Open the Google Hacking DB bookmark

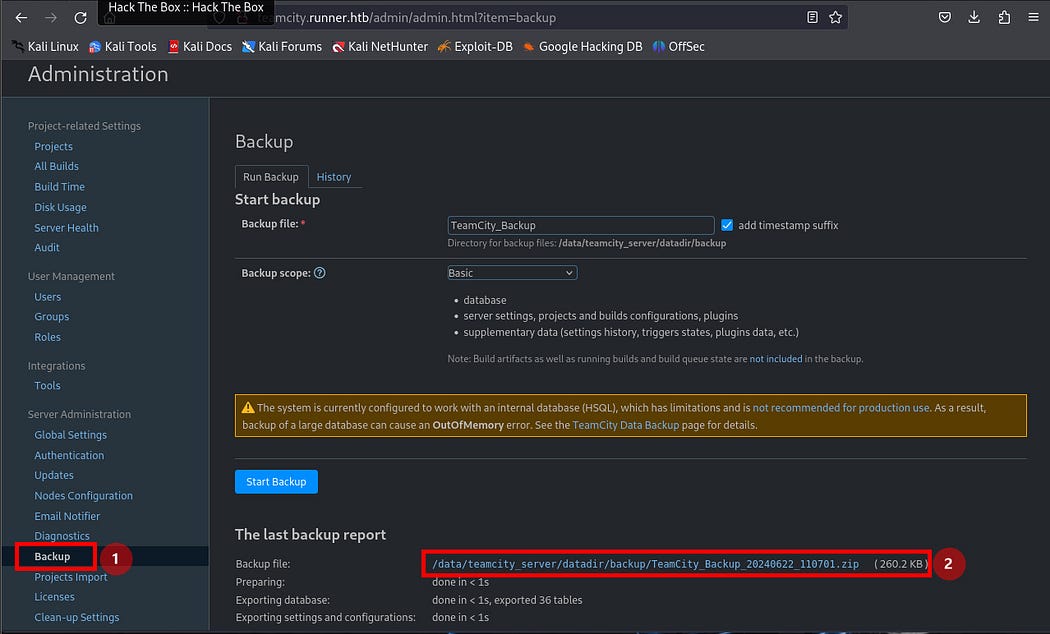[583, 46]
